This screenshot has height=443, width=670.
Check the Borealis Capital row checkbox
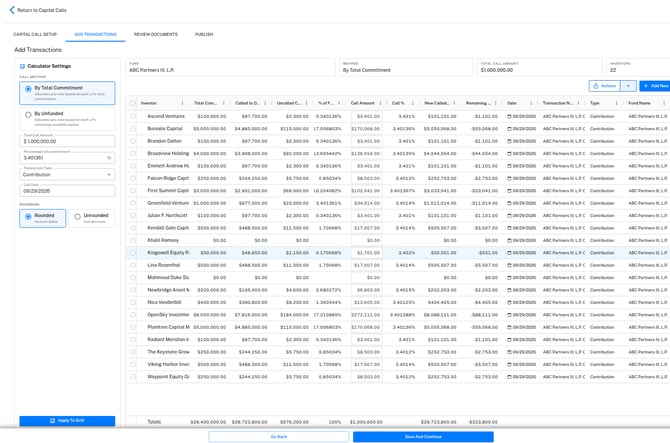pyautogui.click(x=133, y=129)
